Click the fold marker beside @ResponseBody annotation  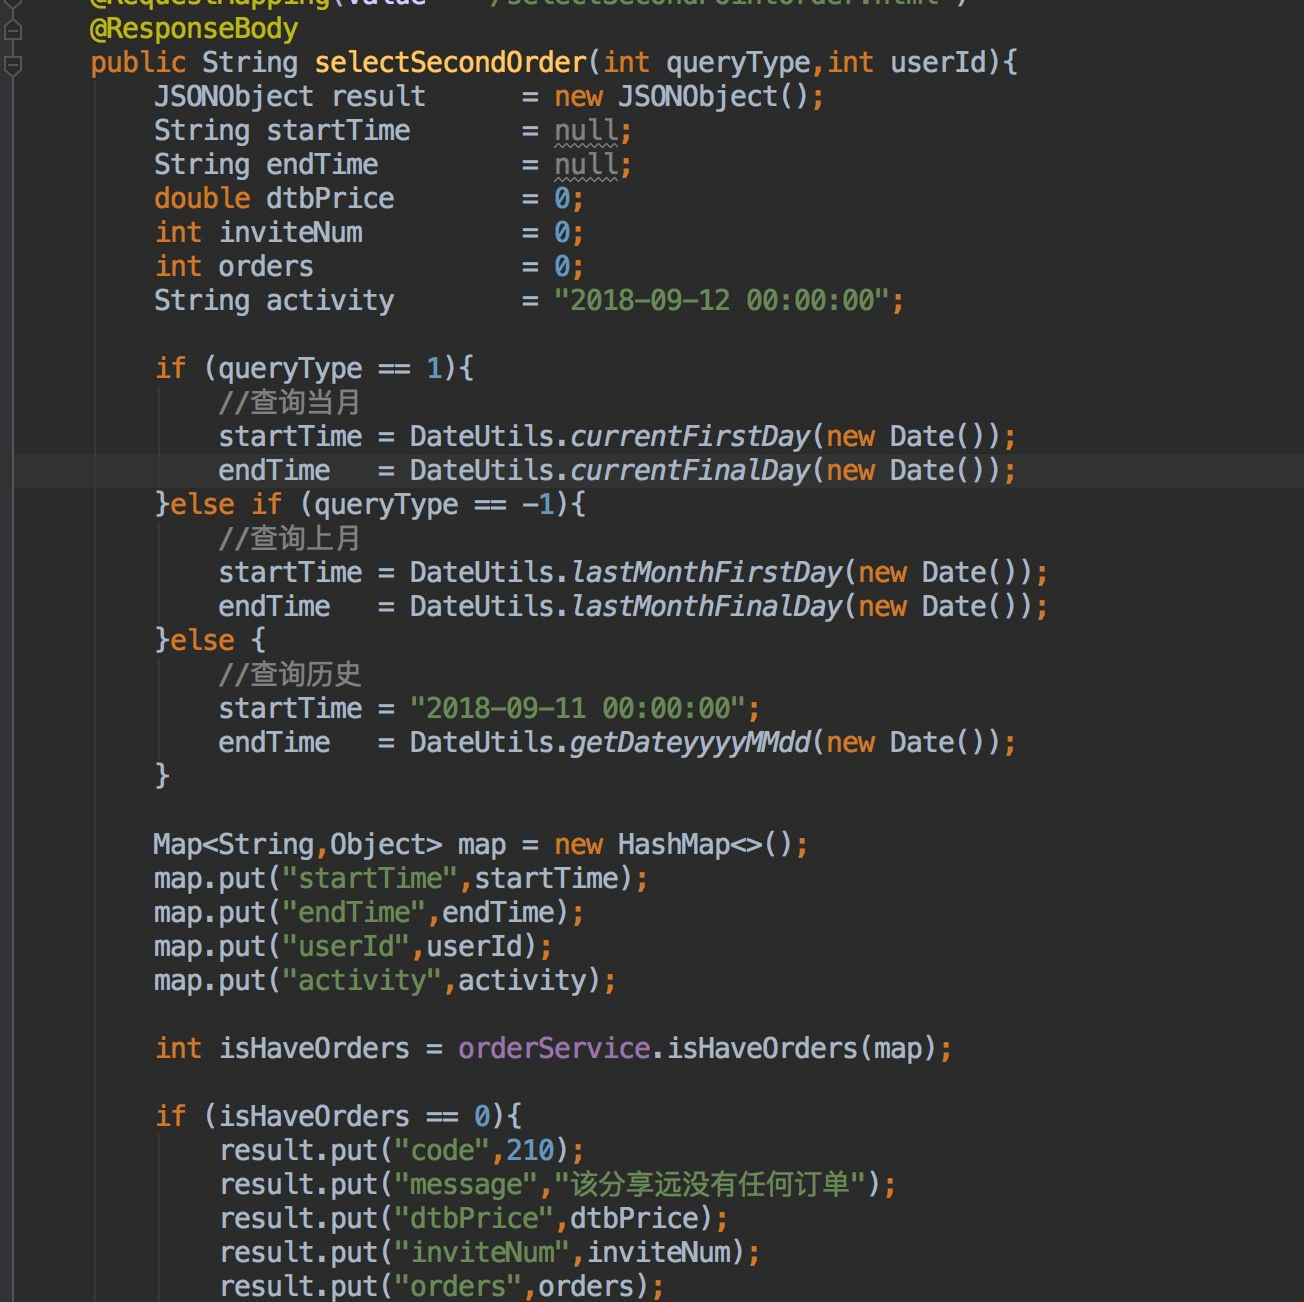coord(13,30)
